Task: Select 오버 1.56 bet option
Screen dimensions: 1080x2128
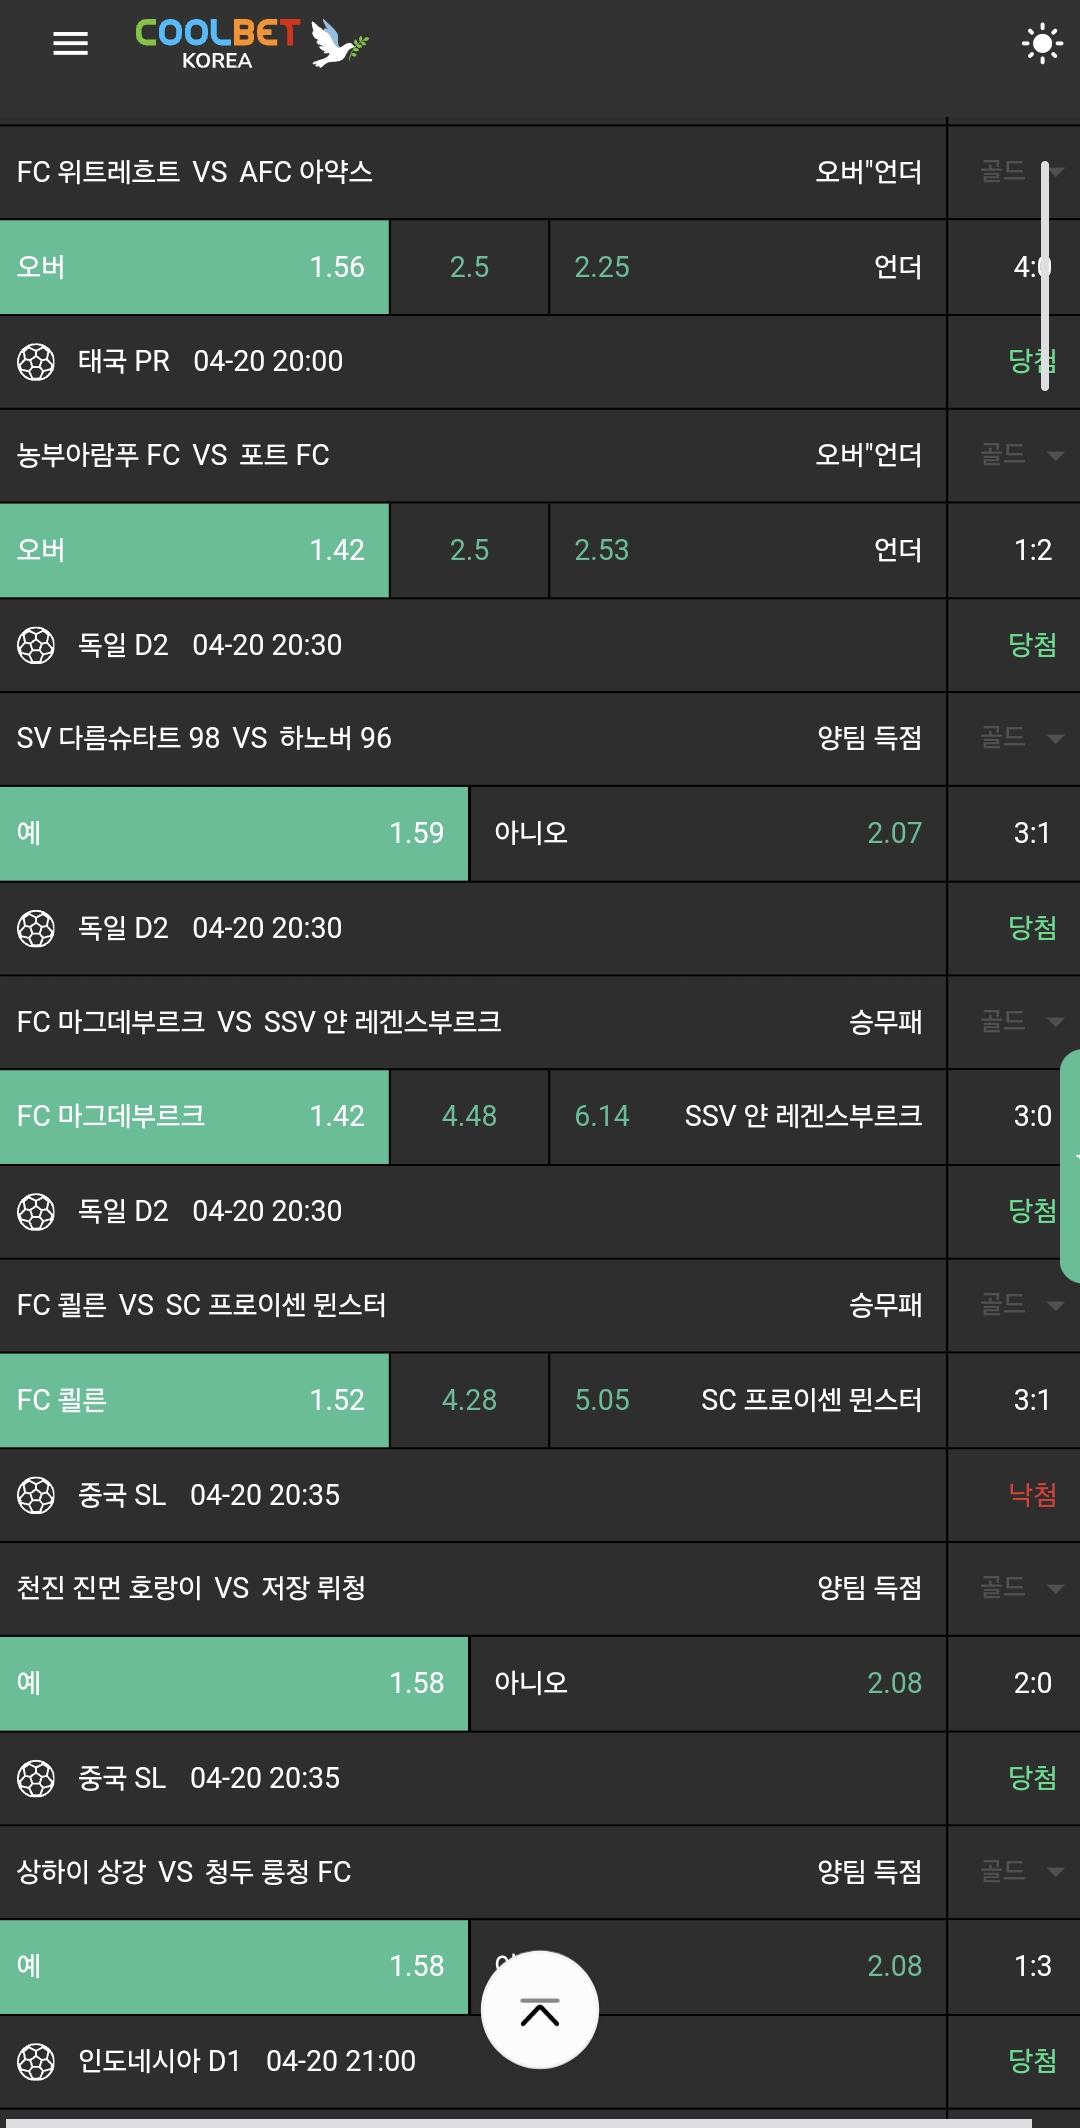Action: point(194,267)
